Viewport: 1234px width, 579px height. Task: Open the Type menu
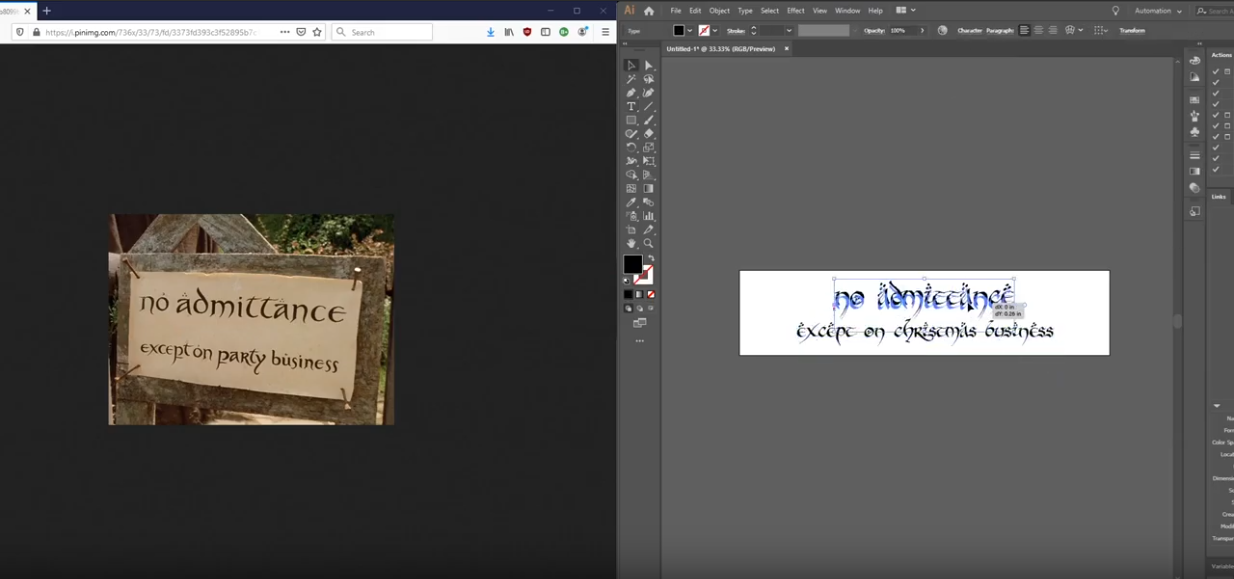pyautogui.click(x=745, y=11)
